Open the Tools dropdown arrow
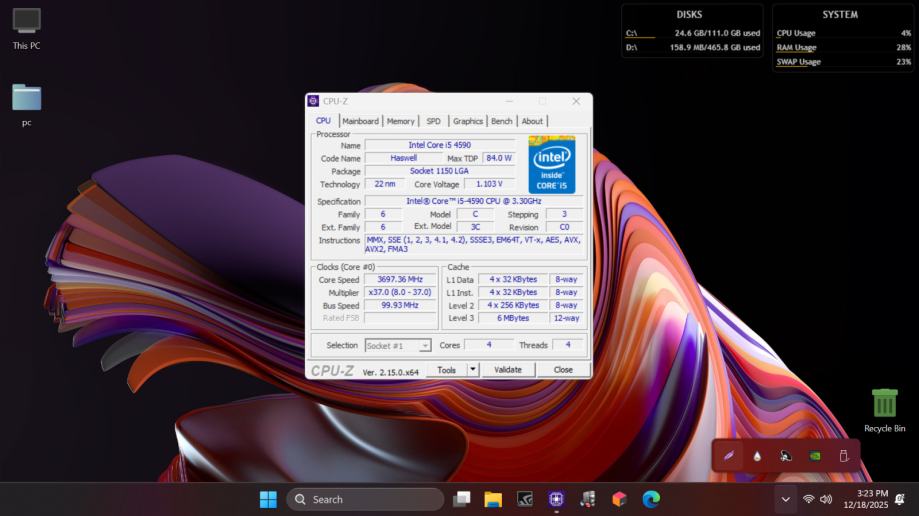 [473, 369]
